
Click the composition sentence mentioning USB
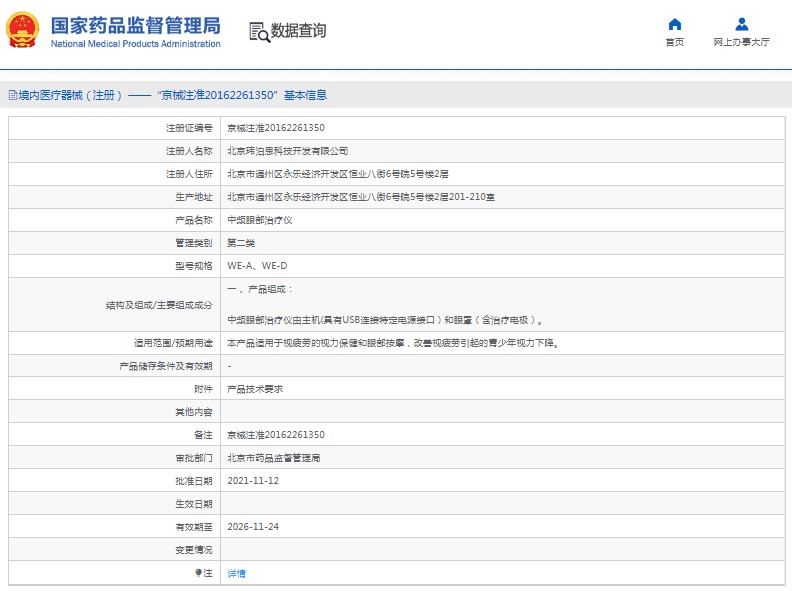point(385,320)
